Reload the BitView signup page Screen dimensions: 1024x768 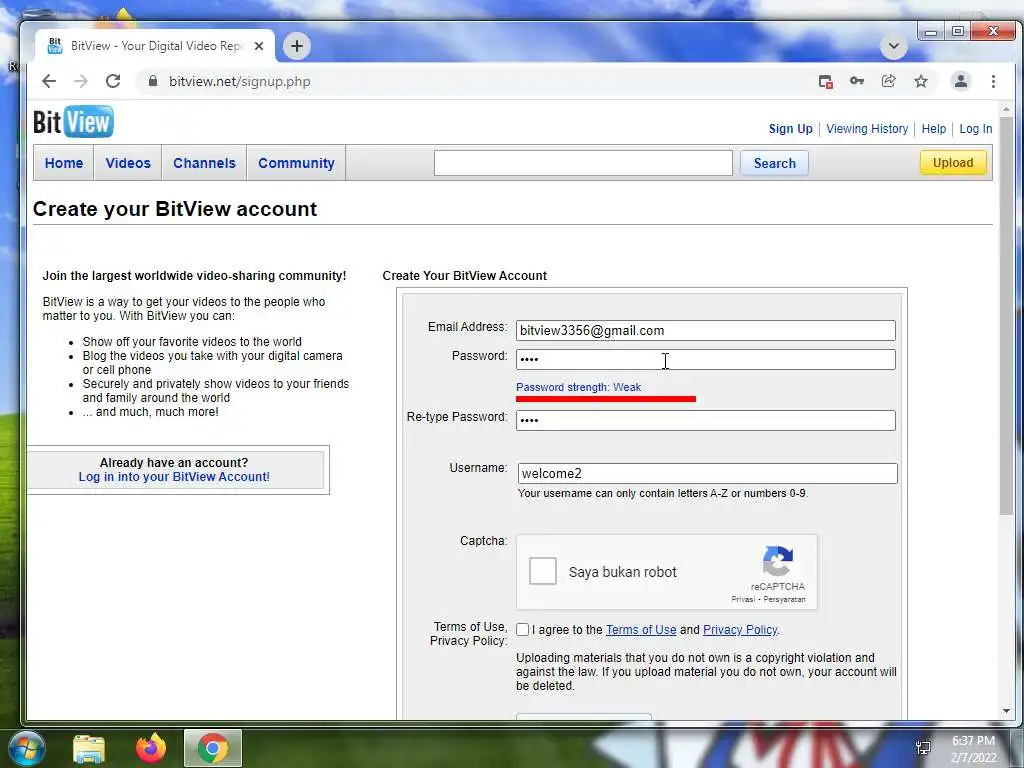point(113,81)
